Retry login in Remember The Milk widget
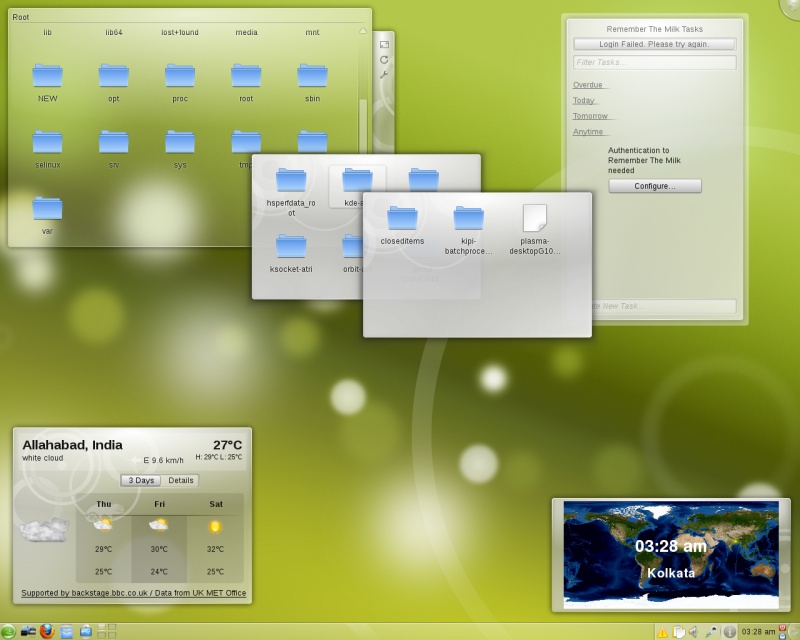Screen dimensions: 800x640 pos(655,44)
